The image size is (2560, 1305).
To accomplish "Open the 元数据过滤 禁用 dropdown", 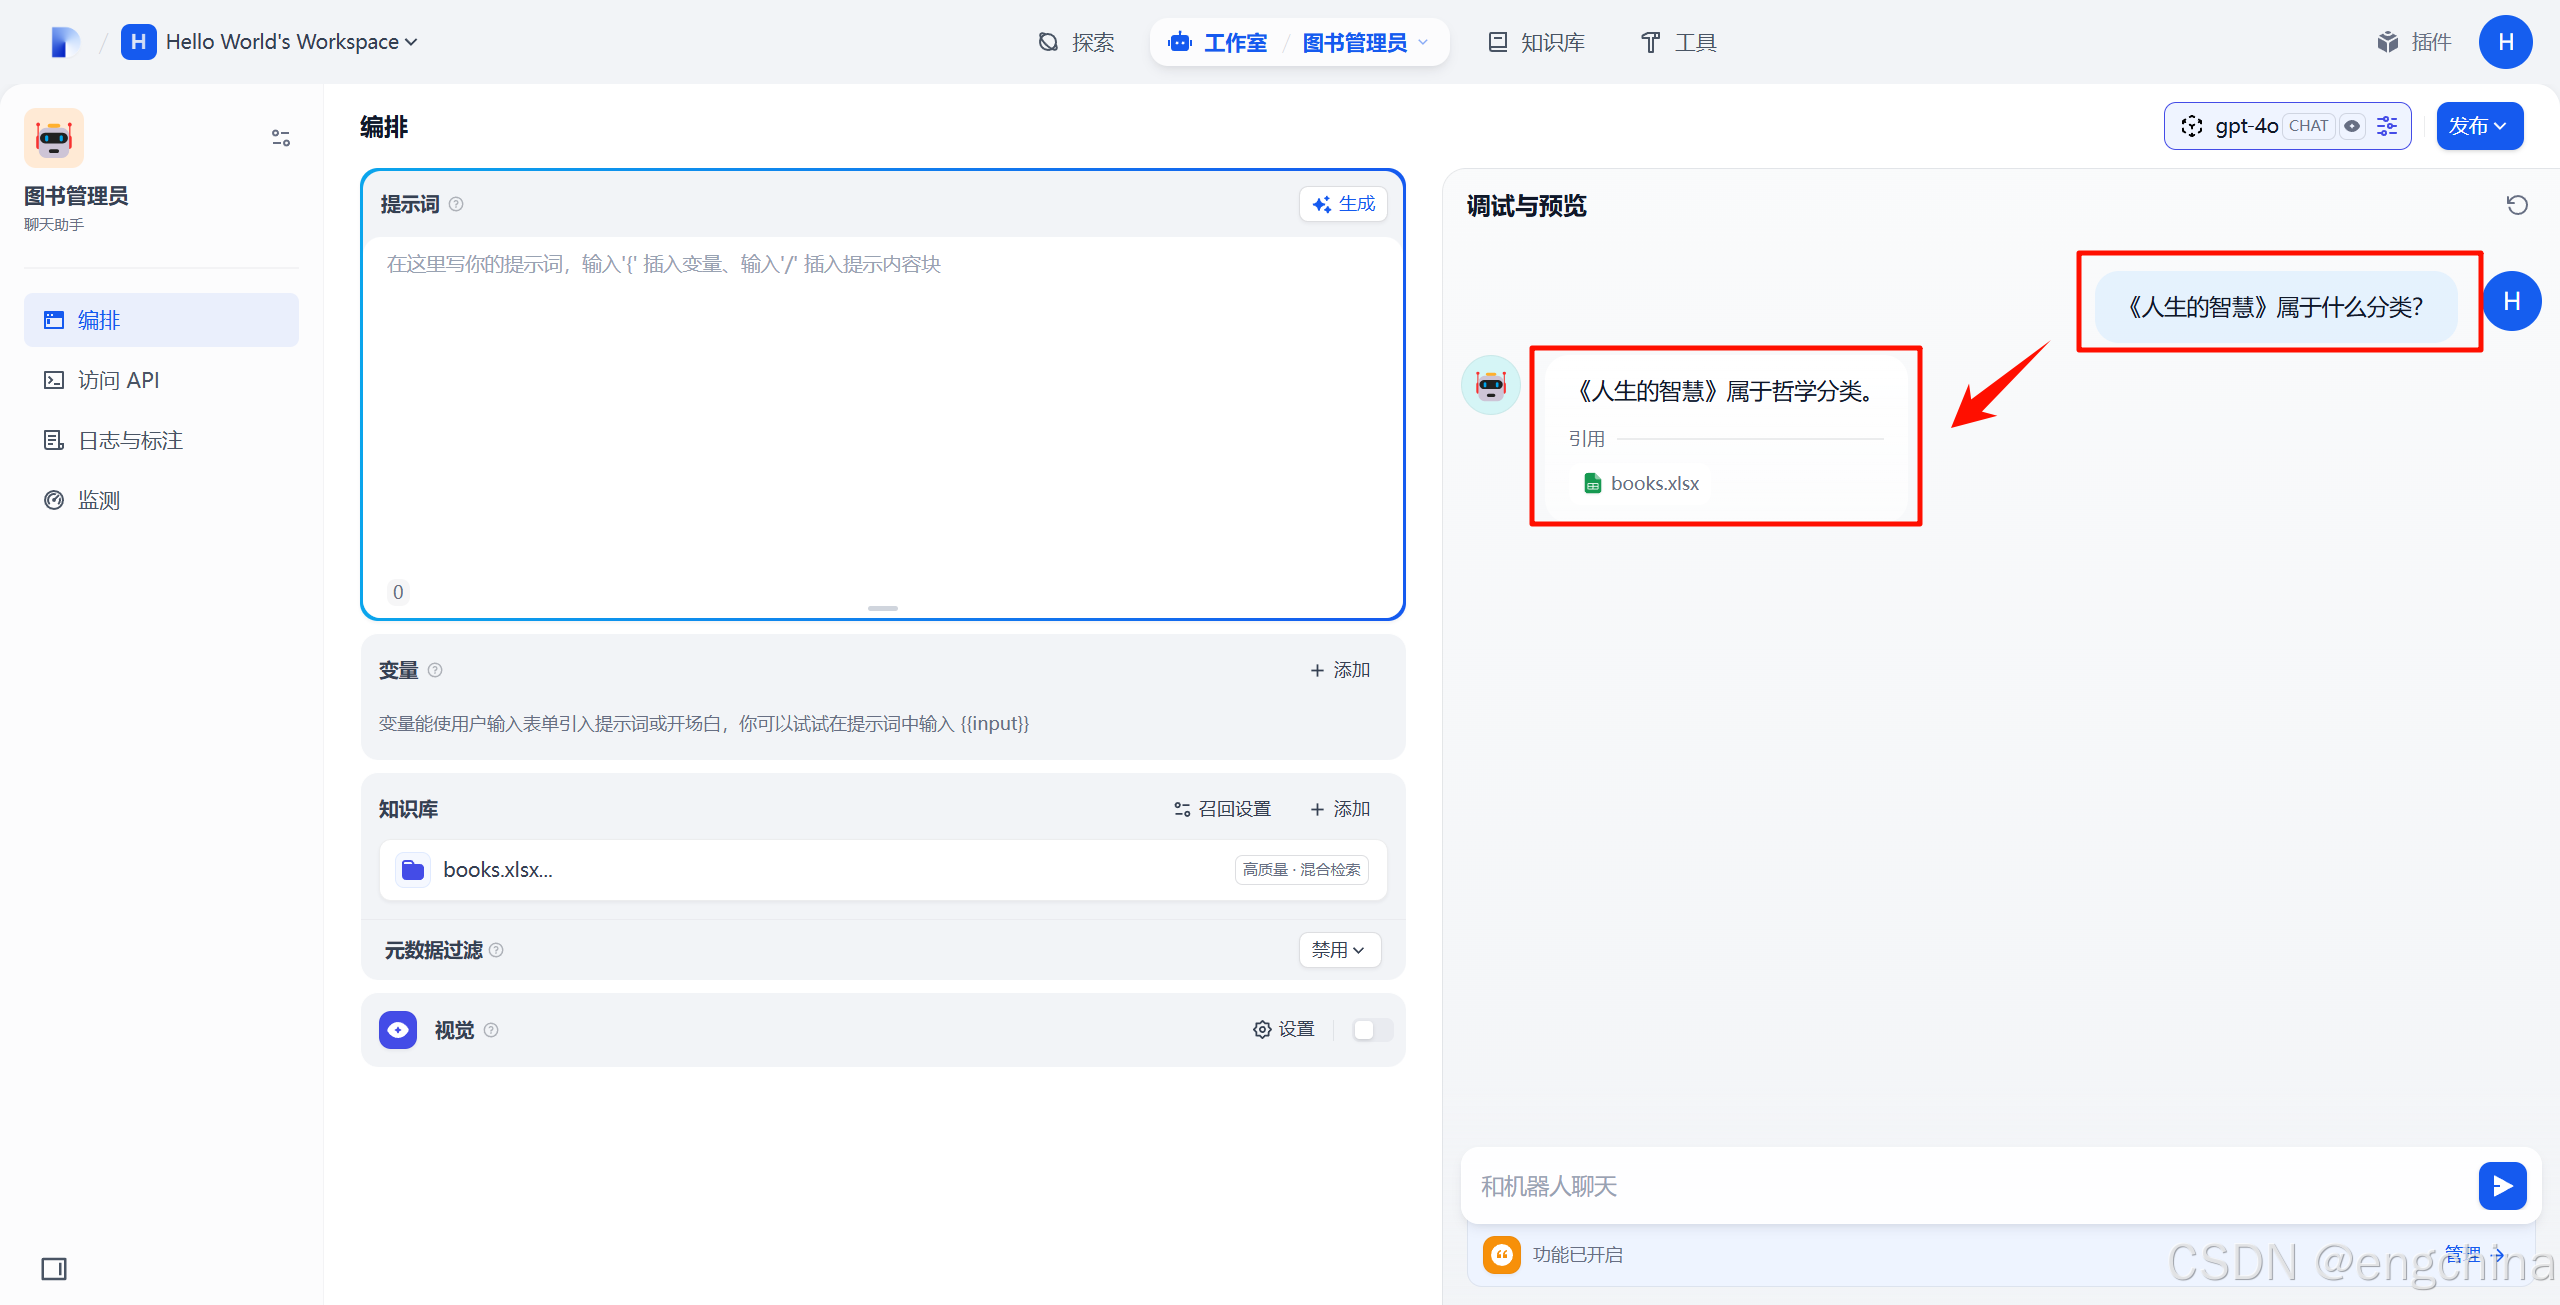I will point(1339,950).
